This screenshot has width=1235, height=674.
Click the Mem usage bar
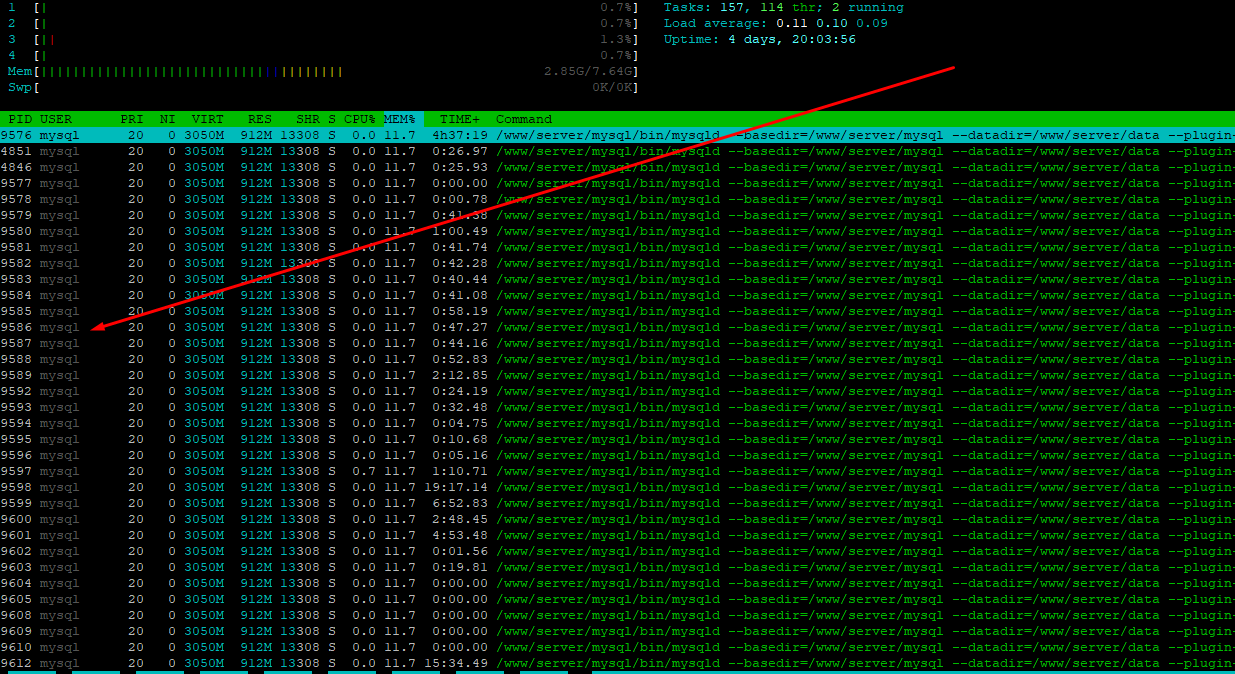323,71
